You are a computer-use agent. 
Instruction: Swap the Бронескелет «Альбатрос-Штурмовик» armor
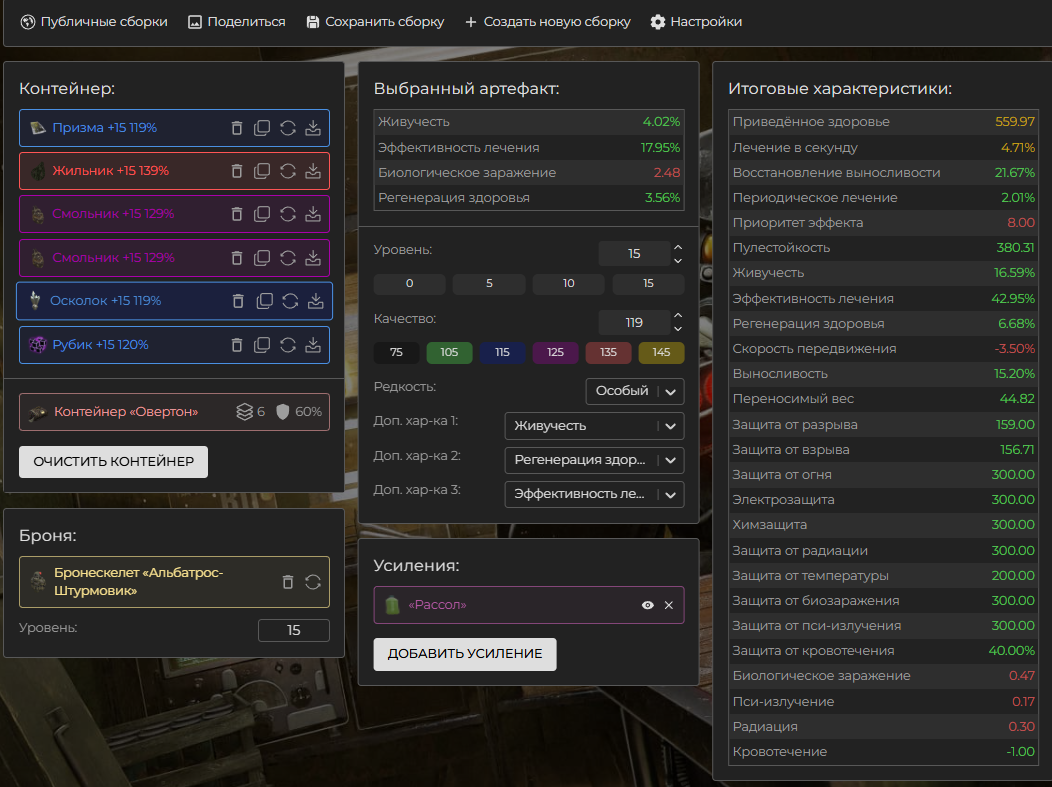pyautogui.click(x=313, y=582)
